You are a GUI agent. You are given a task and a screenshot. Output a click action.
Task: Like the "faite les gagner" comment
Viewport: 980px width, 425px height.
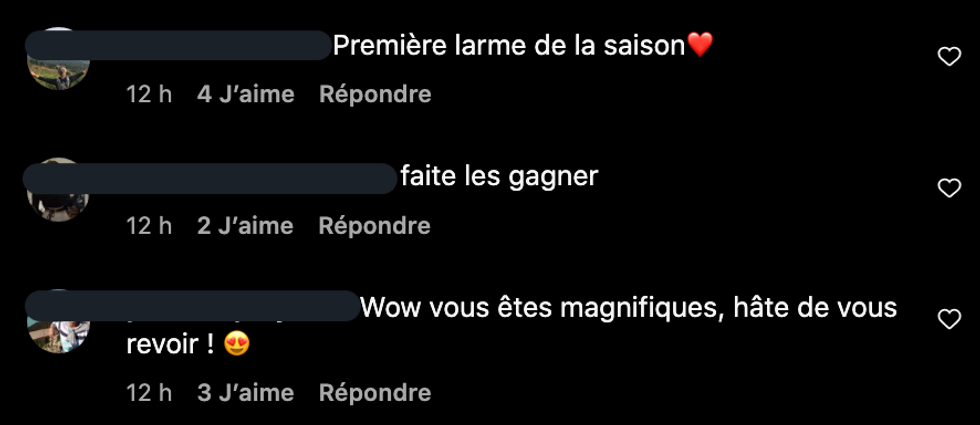click(x=949, y=188)
